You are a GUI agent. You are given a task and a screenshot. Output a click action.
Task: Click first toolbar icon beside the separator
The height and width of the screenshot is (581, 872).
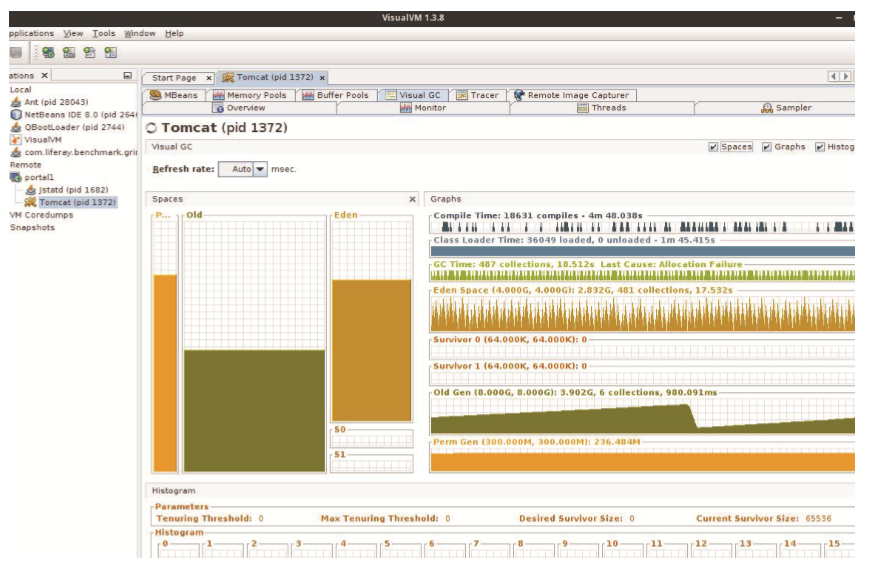[49, 53]
